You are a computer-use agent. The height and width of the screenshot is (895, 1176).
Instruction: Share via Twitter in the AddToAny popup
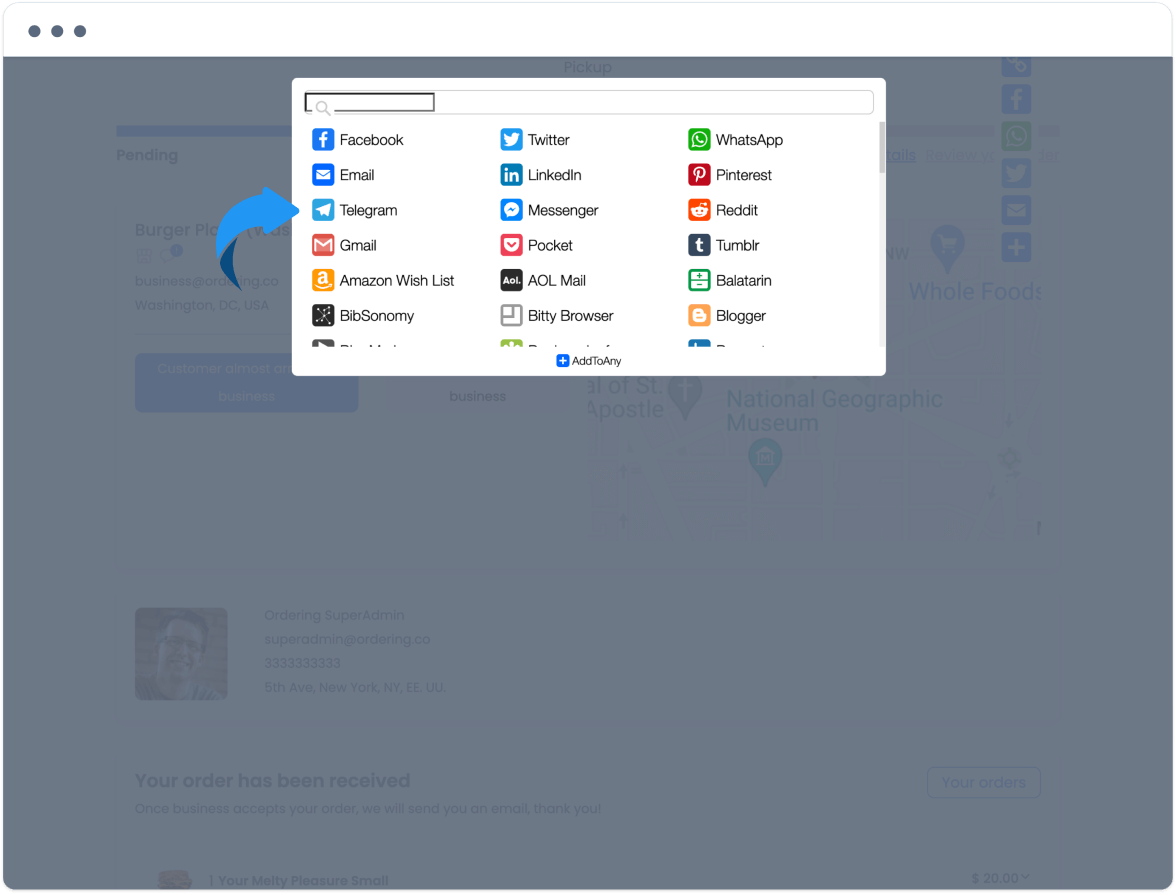(x=535, y=140)
